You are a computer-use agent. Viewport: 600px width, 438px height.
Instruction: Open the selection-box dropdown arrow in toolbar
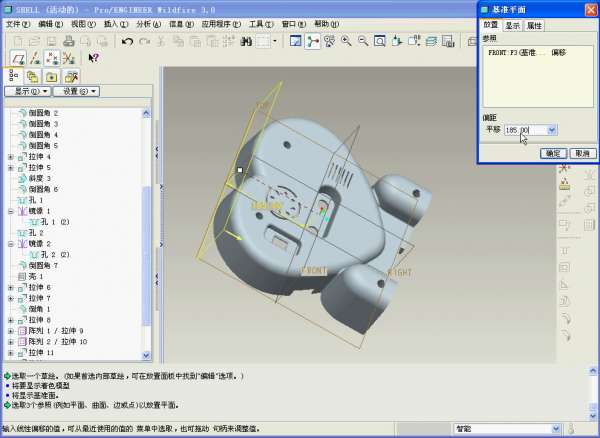pos(275,41)
